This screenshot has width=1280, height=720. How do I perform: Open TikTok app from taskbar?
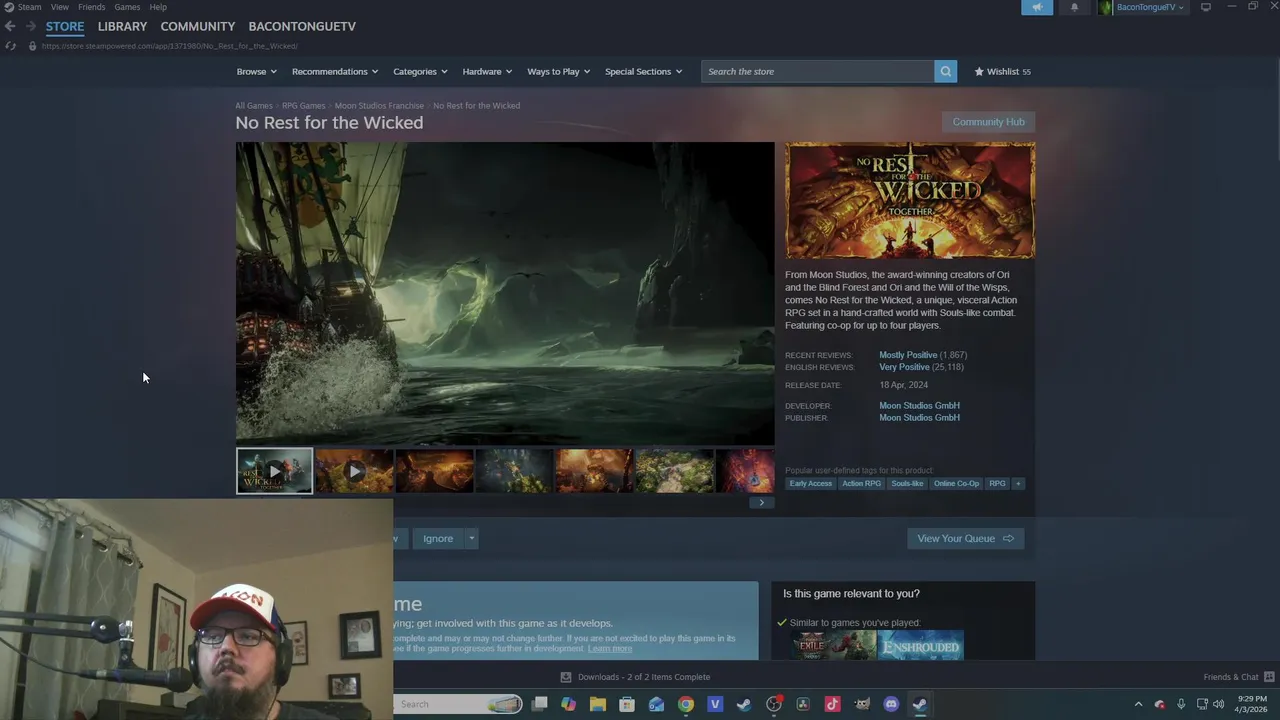pyautogui.click(x=832, y=704)
